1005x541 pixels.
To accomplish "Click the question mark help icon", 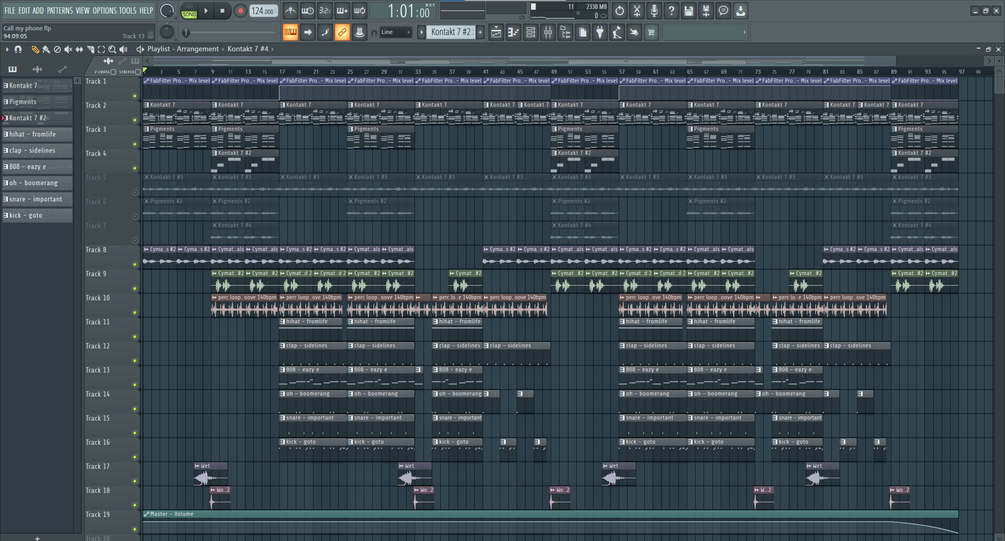I will [672, 11].
